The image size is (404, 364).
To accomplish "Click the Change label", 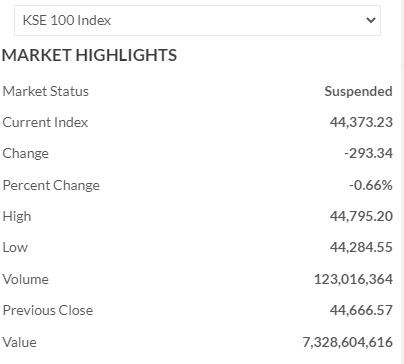I will 26,154.
